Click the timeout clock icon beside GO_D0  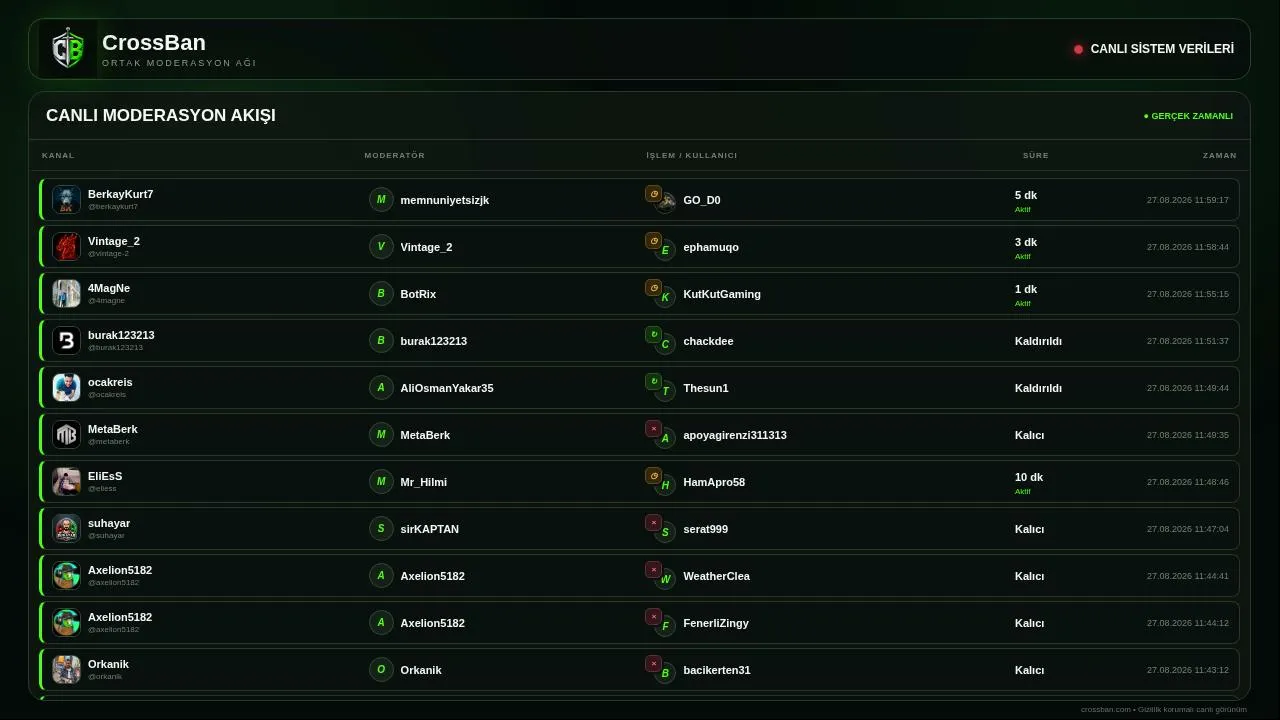(653, 194)
